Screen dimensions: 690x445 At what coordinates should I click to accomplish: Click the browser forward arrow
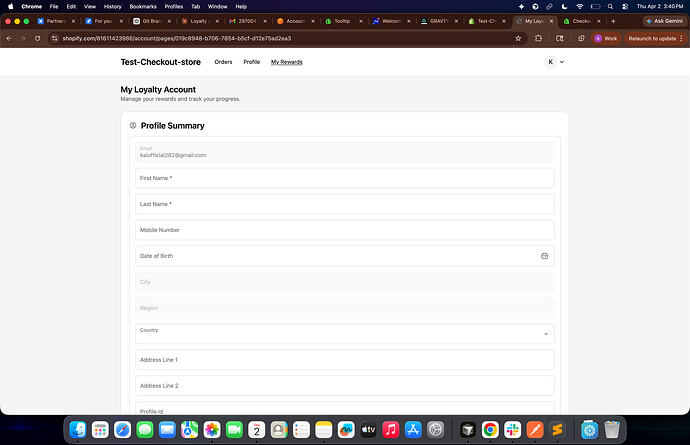point(23,38)
